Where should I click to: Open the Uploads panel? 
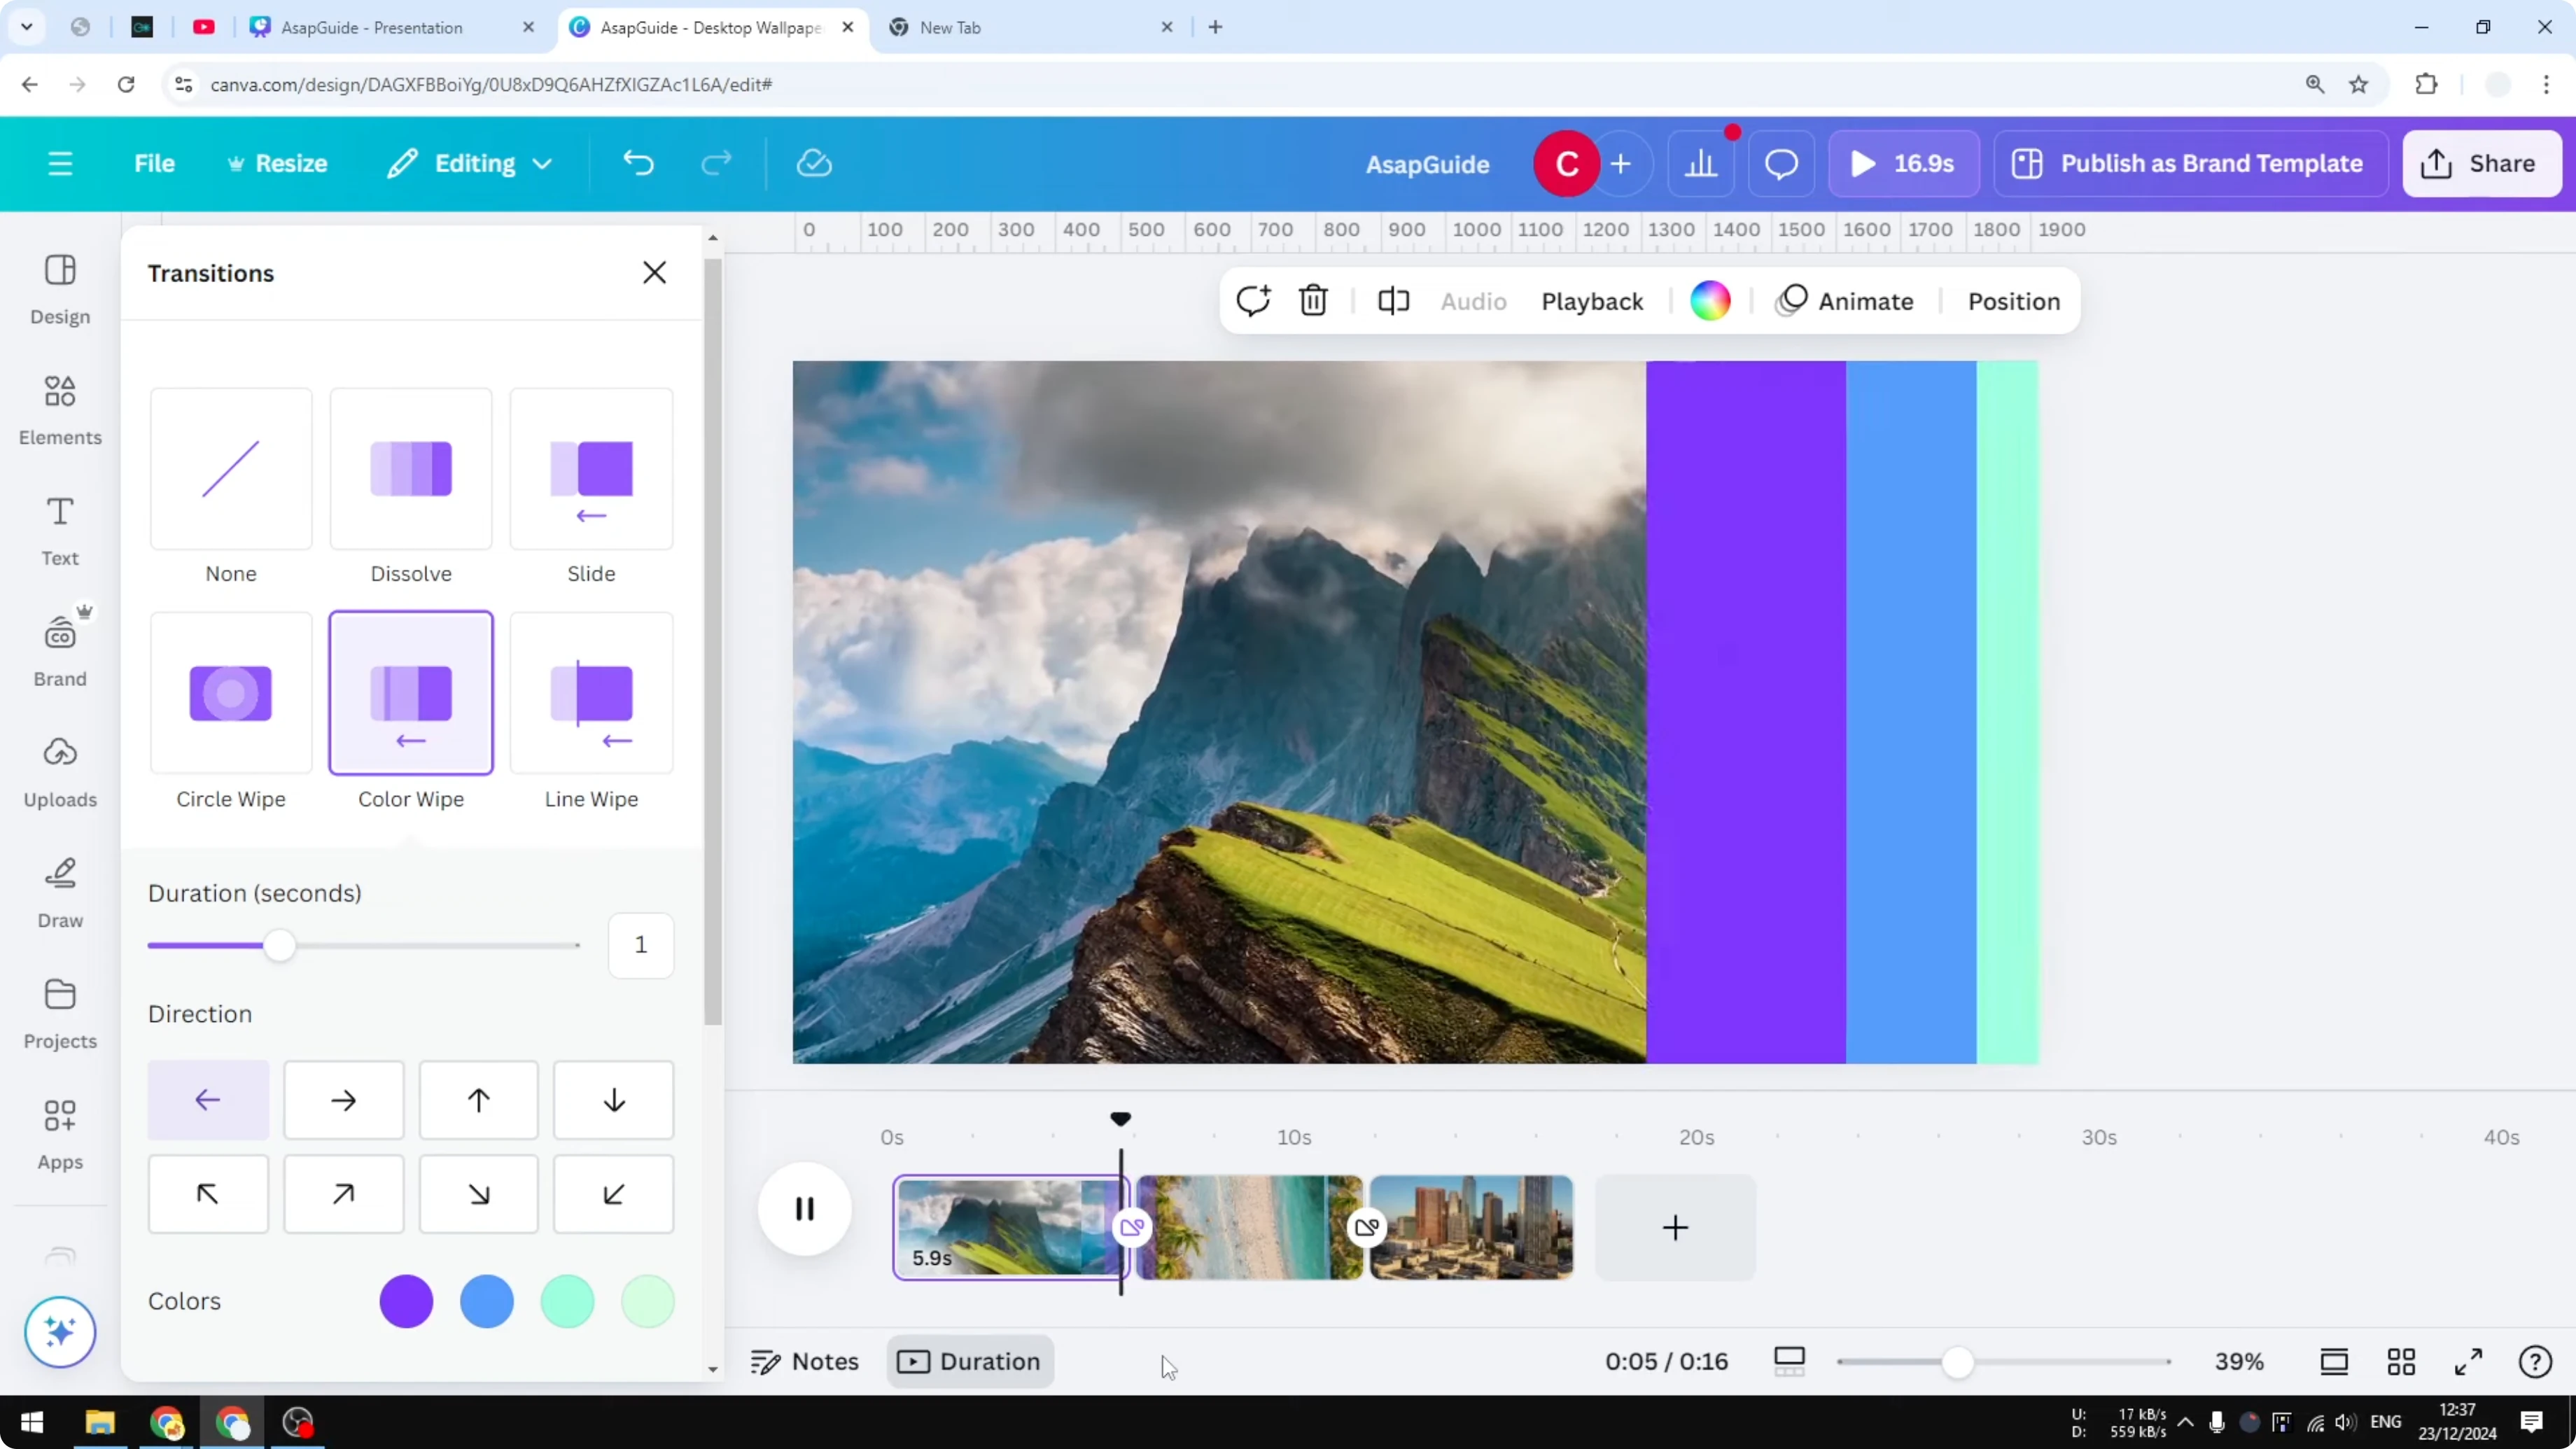tap(59, 770)
